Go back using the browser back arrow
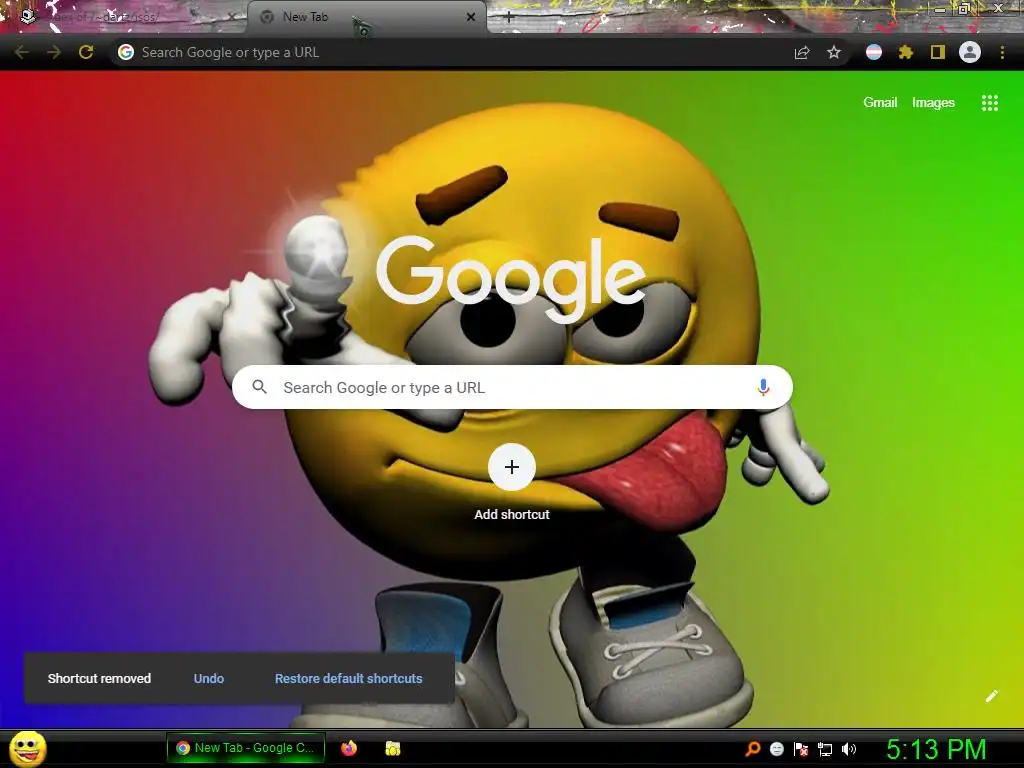The image size is (1024, 768). [22, 52]
